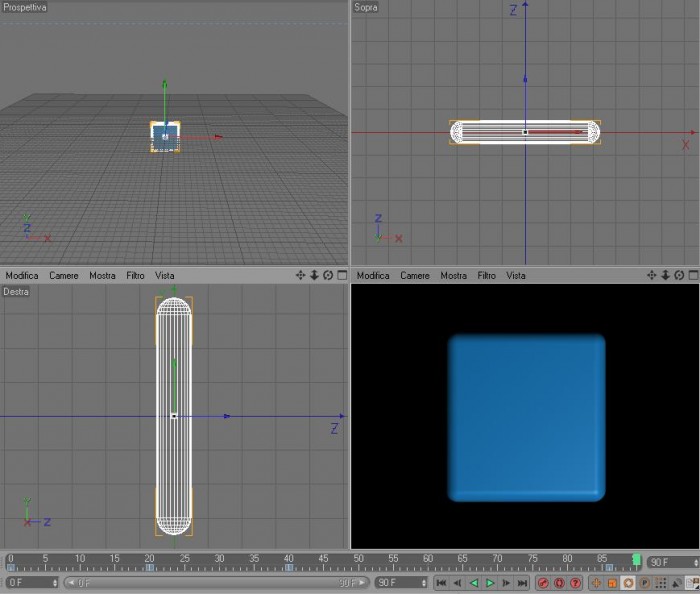Image resolution: width=700 pixels, height=594 pixels.
Task: Click the rotate-camera icon in the render viewport
Action: click(679, 275)
